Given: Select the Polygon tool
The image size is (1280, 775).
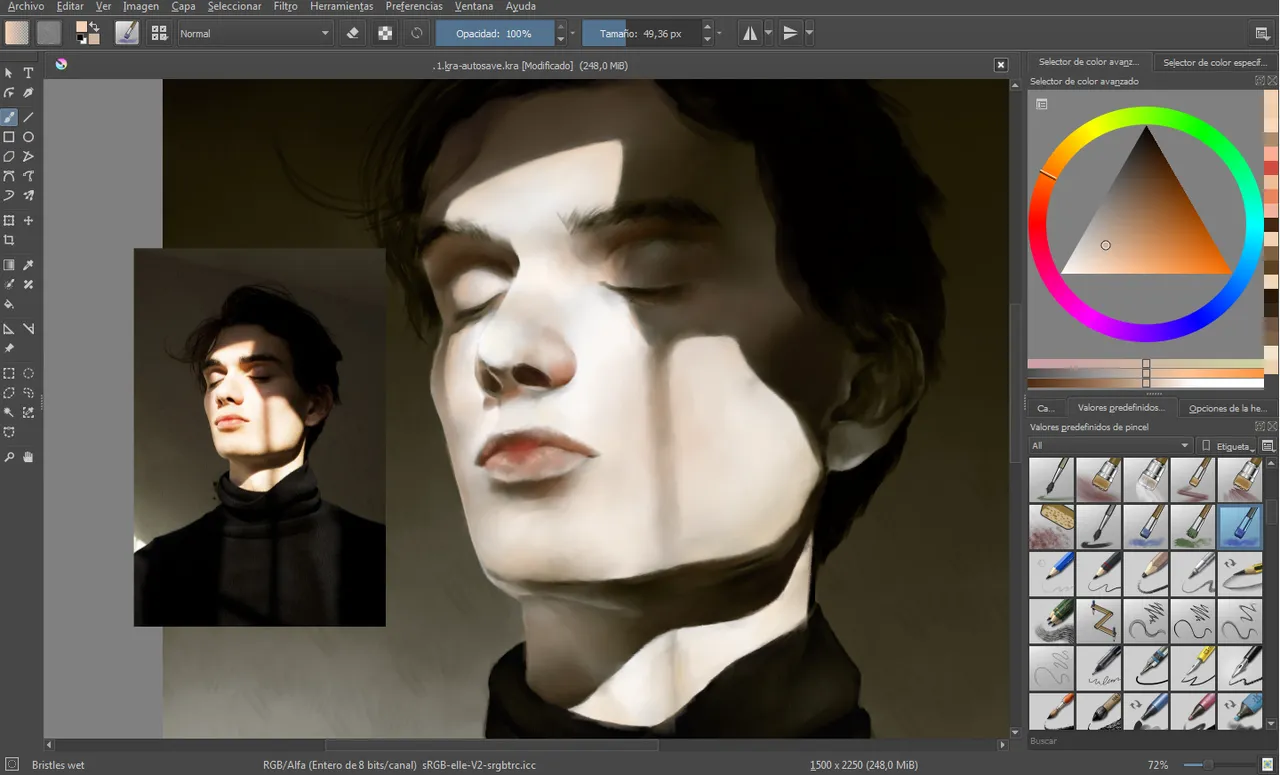Looking at the screenshot, I should pos(9,157).
